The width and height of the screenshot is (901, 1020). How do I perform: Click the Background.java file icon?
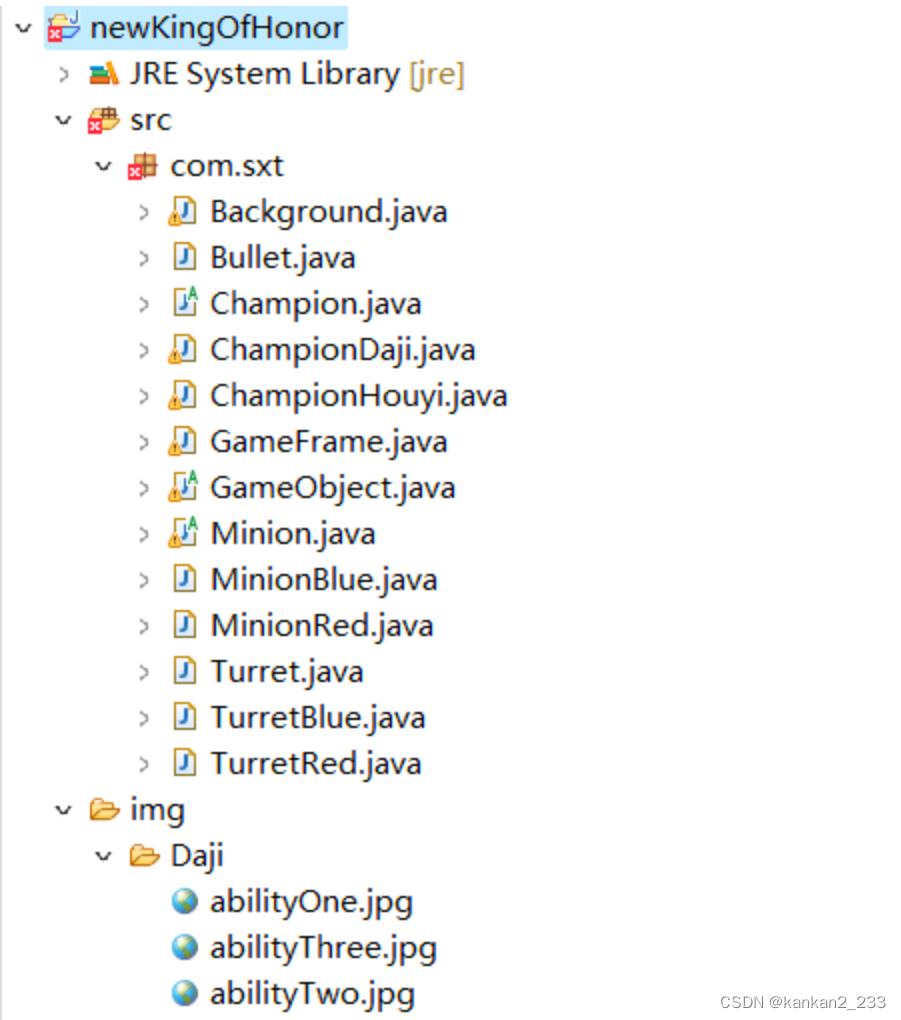pyautogui.click(x=183, y=212)
